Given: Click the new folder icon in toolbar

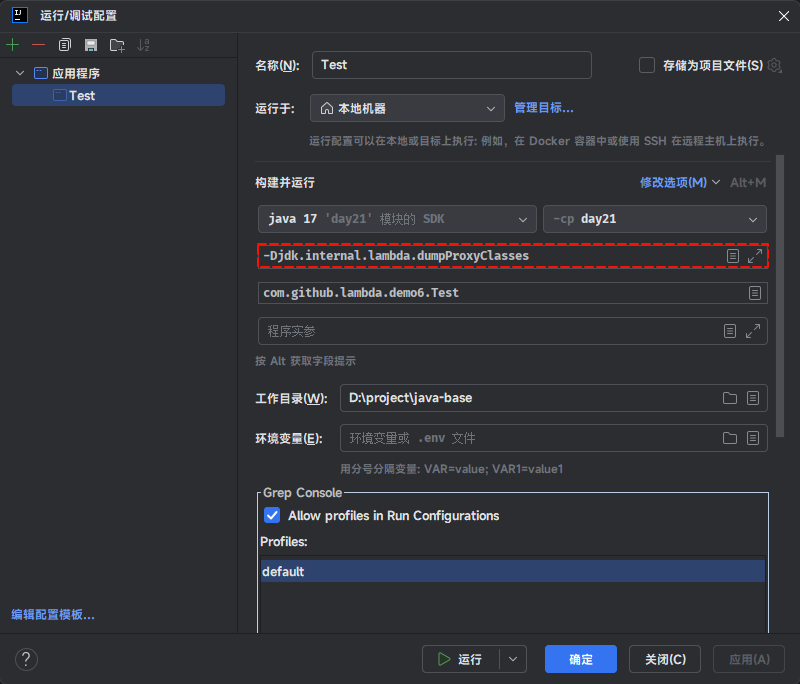Looking at the screenshot, I should tap(117, 45).
